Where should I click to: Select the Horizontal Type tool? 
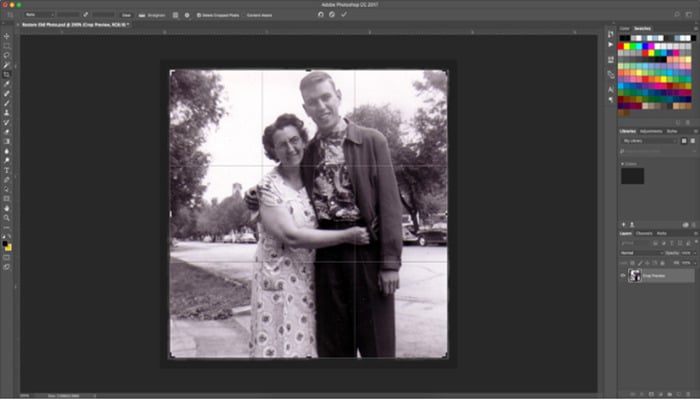pyautogui.click(x=7, y=170)
